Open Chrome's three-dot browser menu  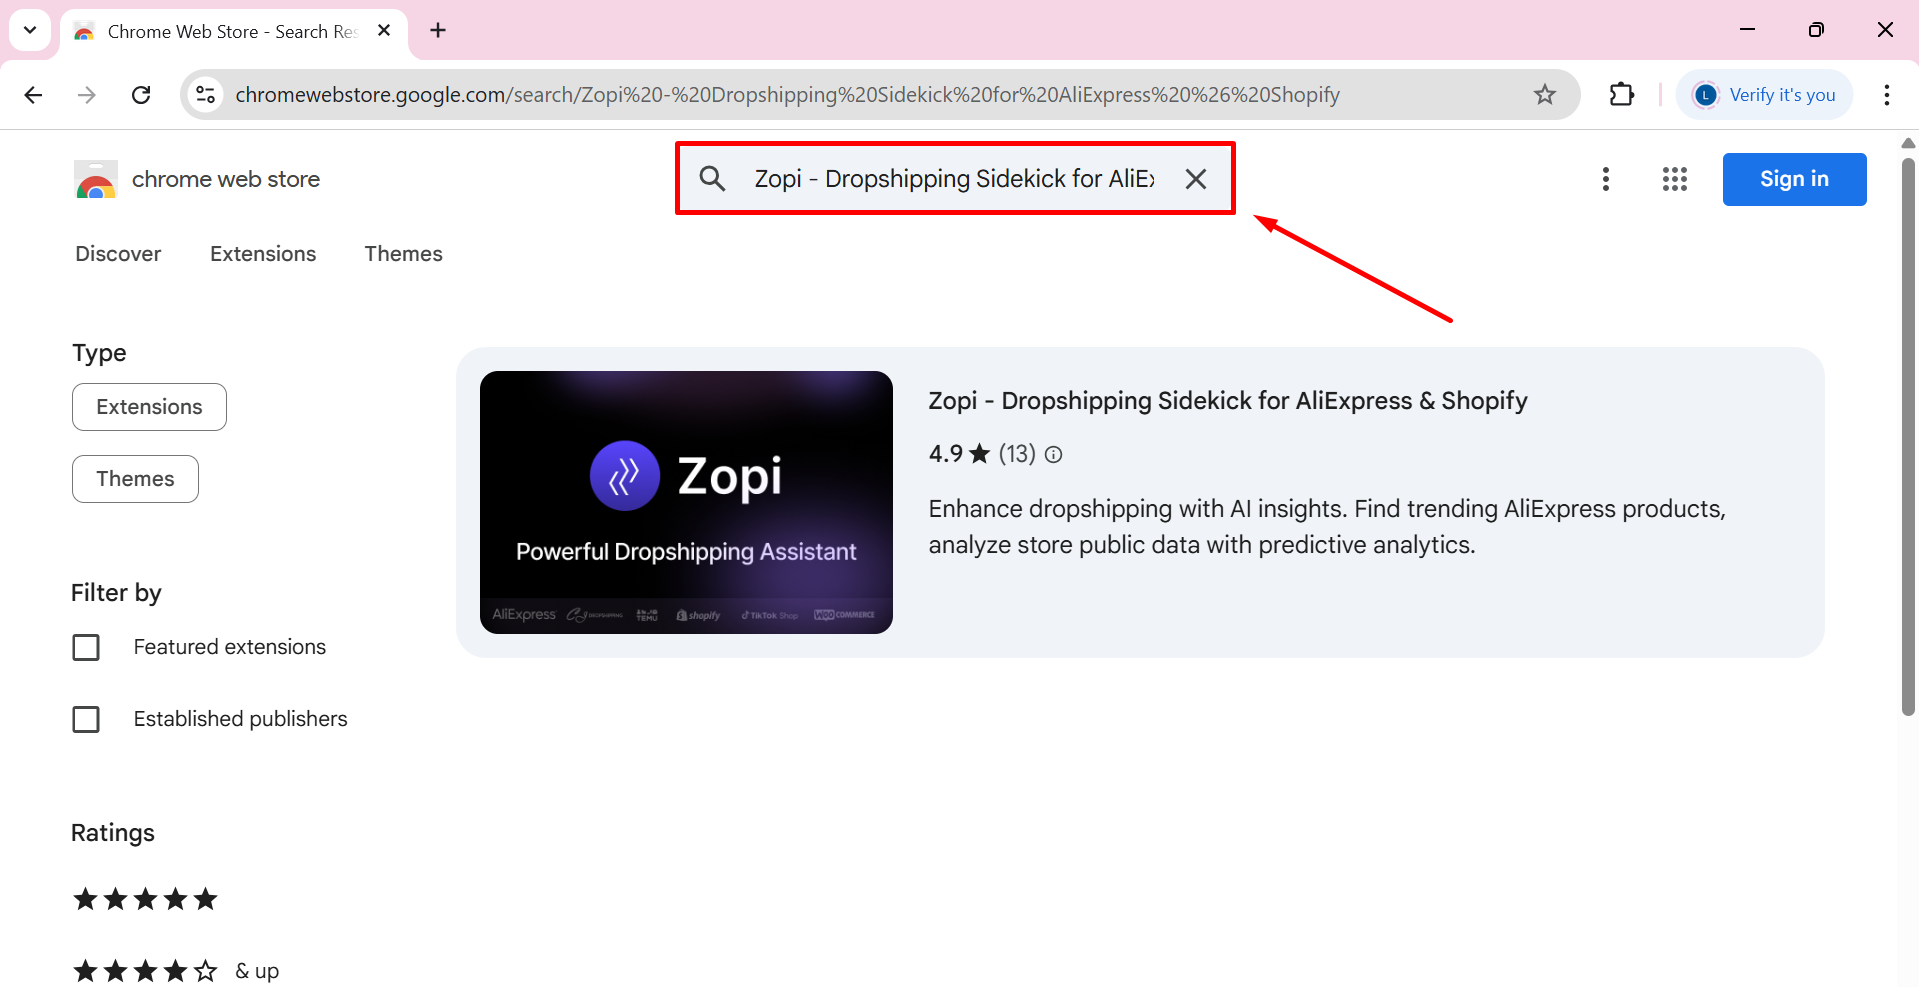coord(1887,95)
